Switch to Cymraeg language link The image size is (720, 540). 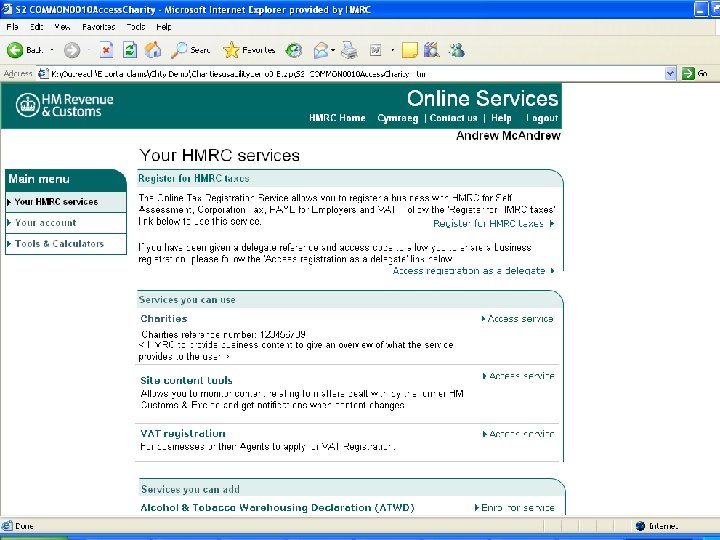398,118
